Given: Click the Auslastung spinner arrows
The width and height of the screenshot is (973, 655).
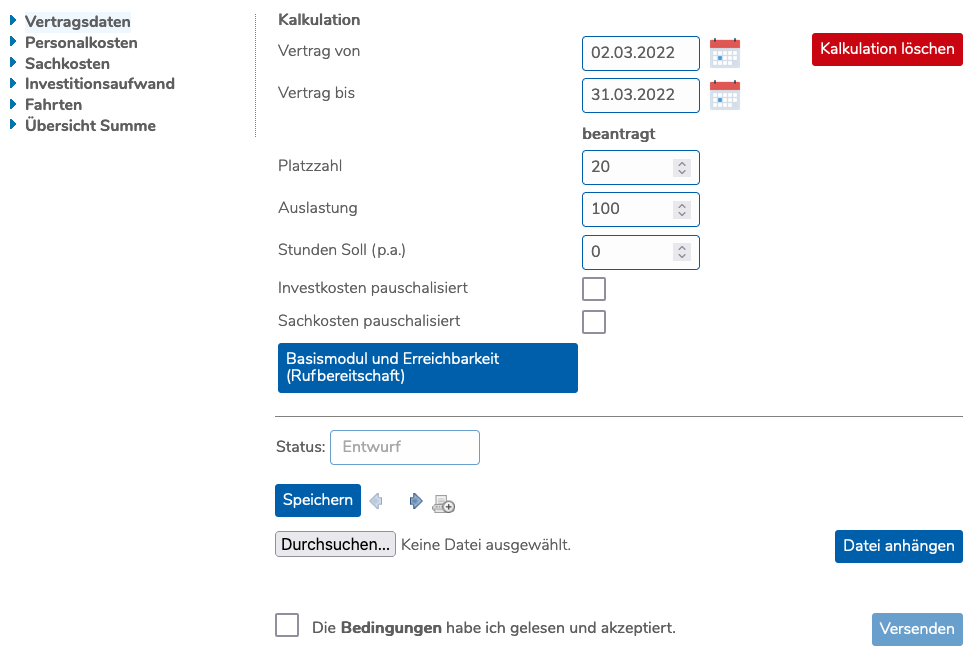Looking at the screenshot, I should tap(682, 209).
